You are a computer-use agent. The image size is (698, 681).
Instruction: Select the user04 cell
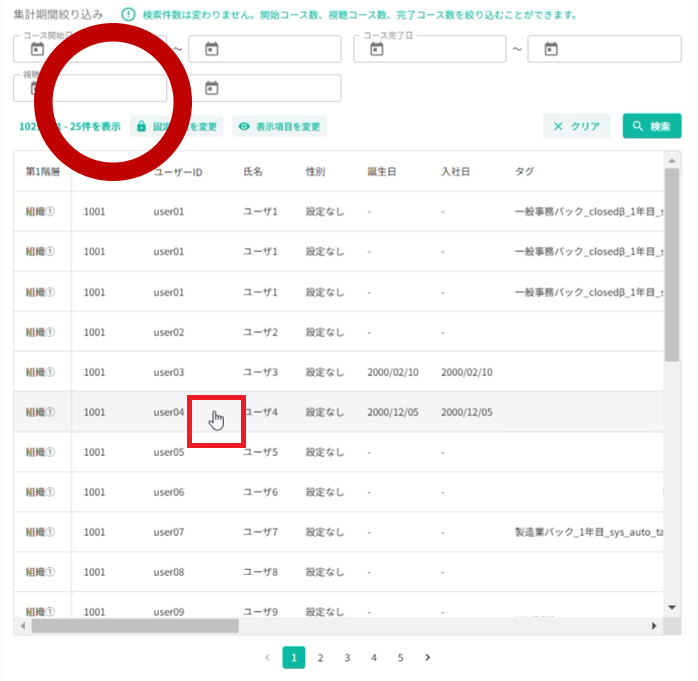169,413
